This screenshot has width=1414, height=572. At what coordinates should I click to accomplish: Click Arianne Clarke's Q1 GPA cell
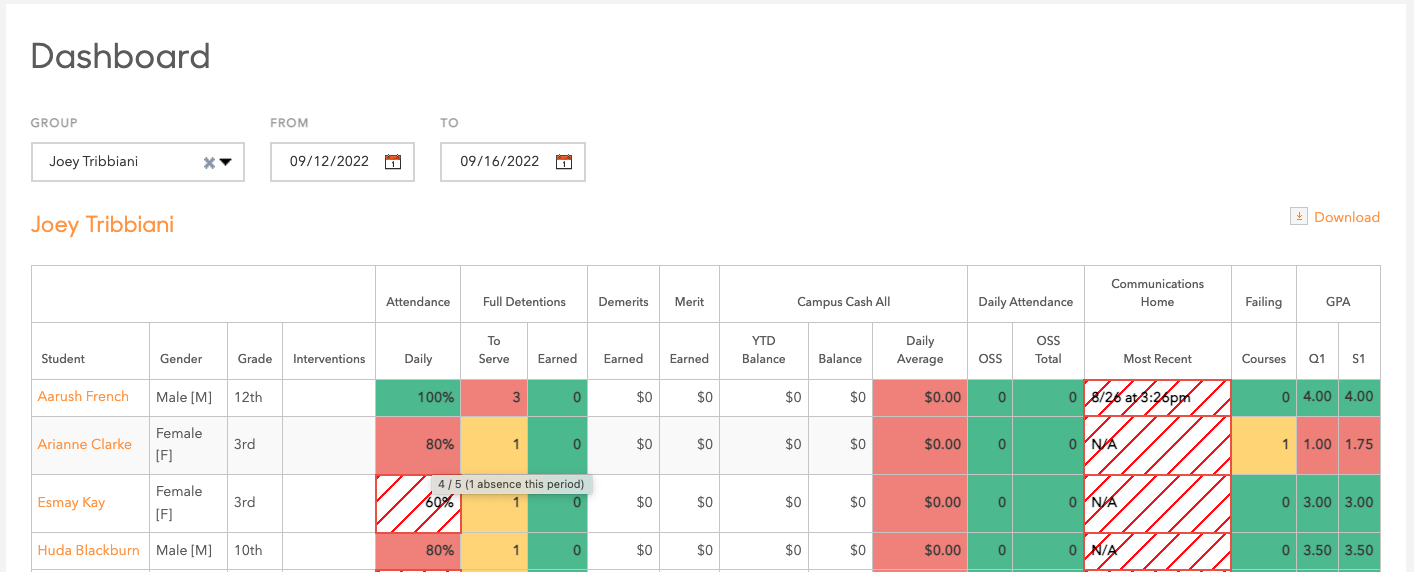pyautogui.click(x=1317, y=445)
